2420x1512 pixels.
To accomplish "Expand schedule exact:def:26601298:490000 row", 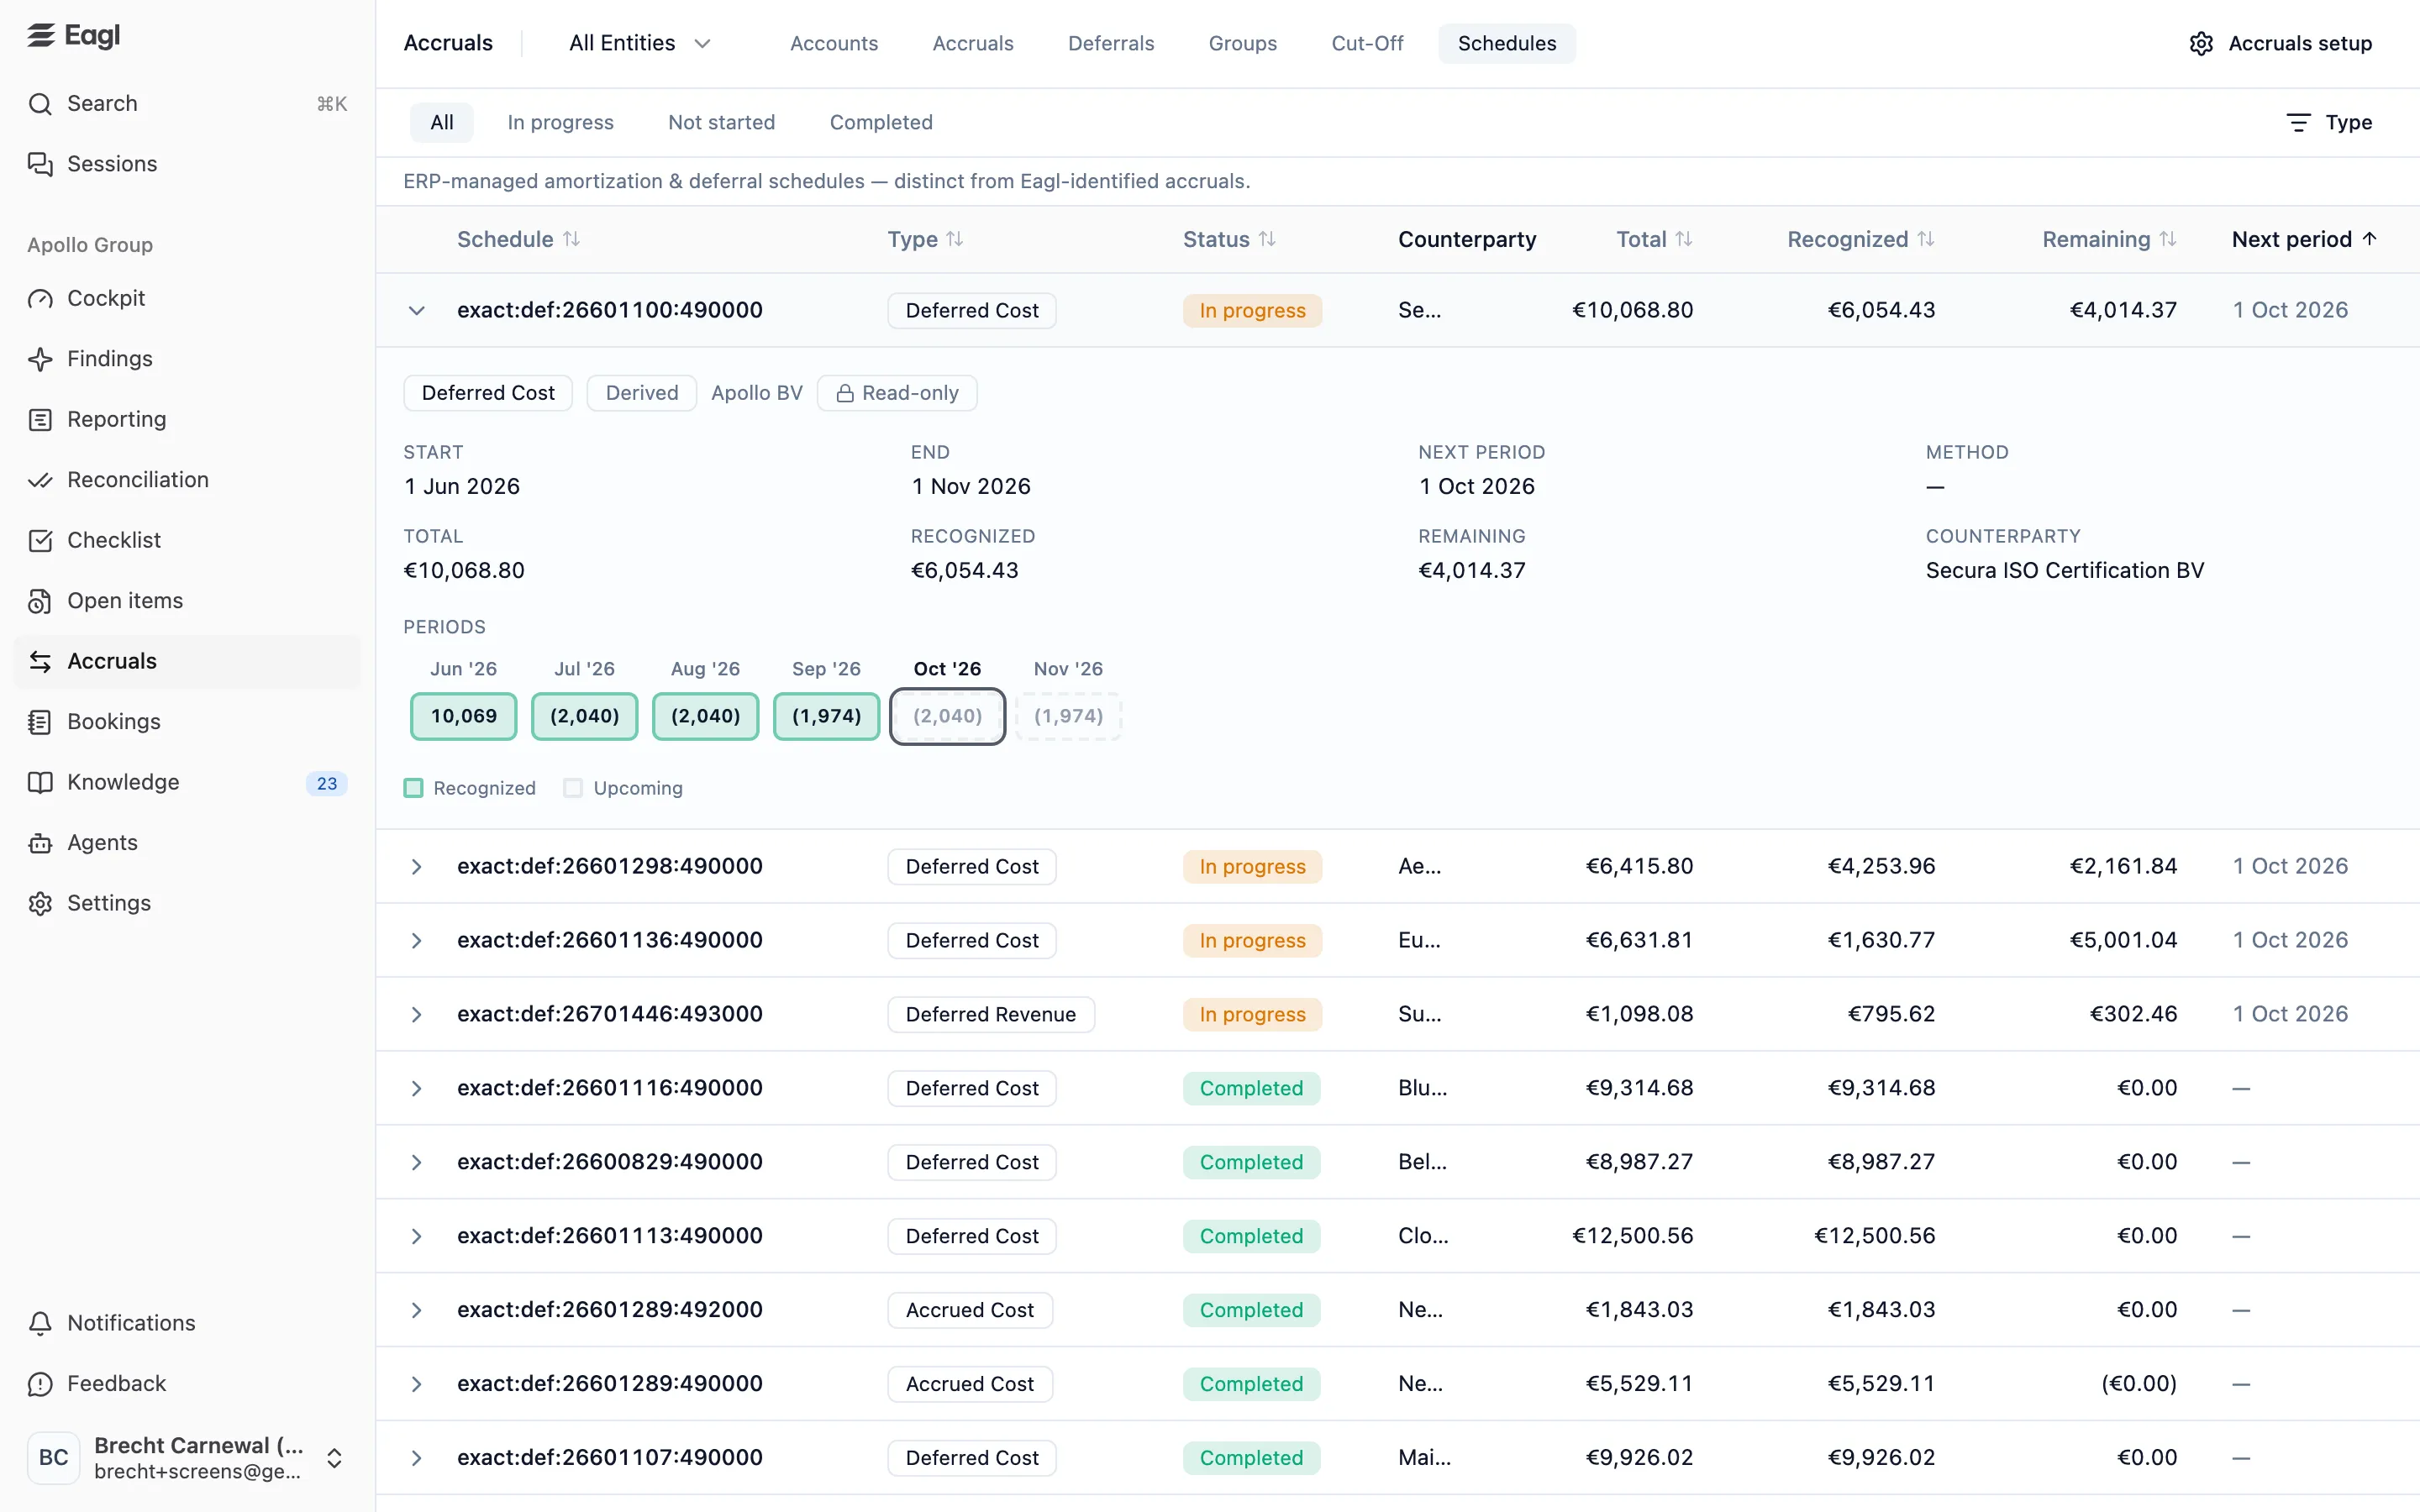I will tap(417, 867).
